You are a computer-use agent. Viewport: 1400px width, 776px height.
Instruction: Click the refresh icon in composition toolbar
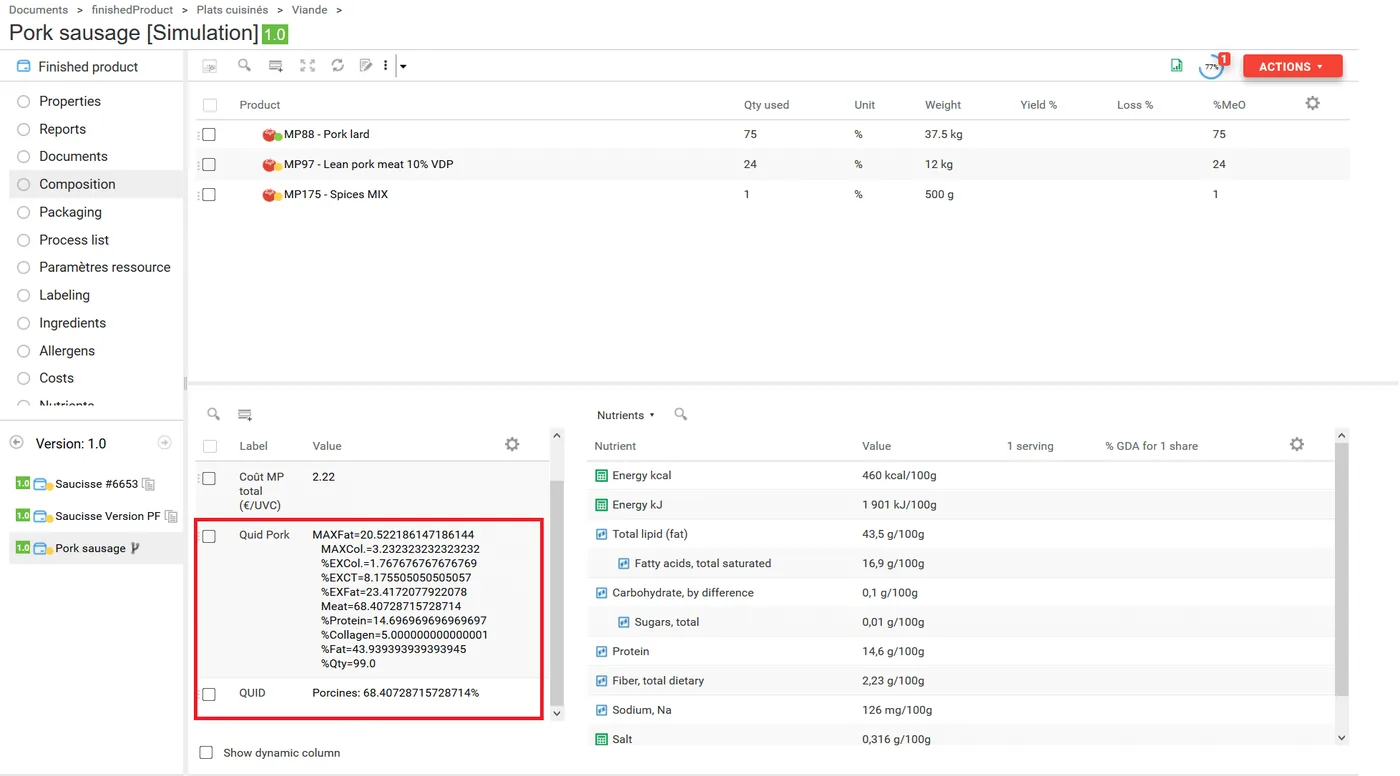(338, 66)
